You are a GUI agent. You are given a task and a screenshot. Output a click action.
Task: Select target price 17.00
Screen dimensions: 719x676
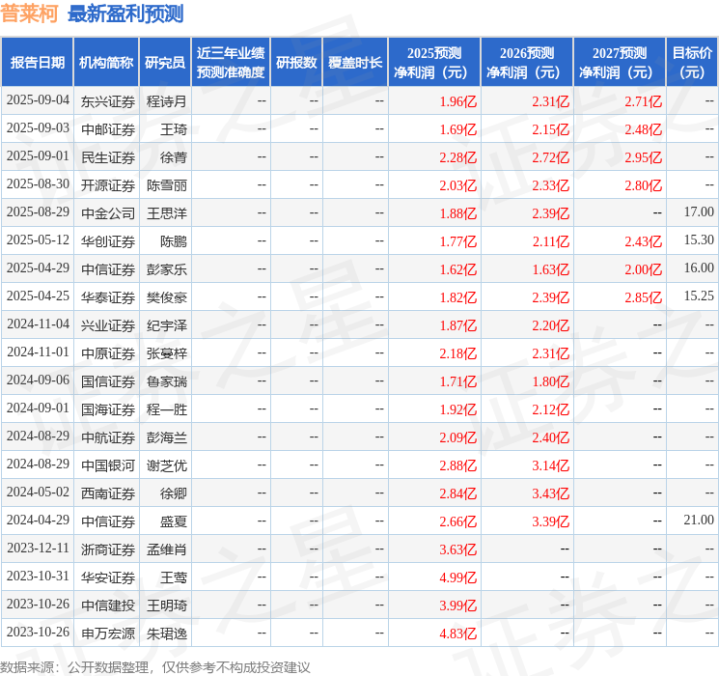699,212
